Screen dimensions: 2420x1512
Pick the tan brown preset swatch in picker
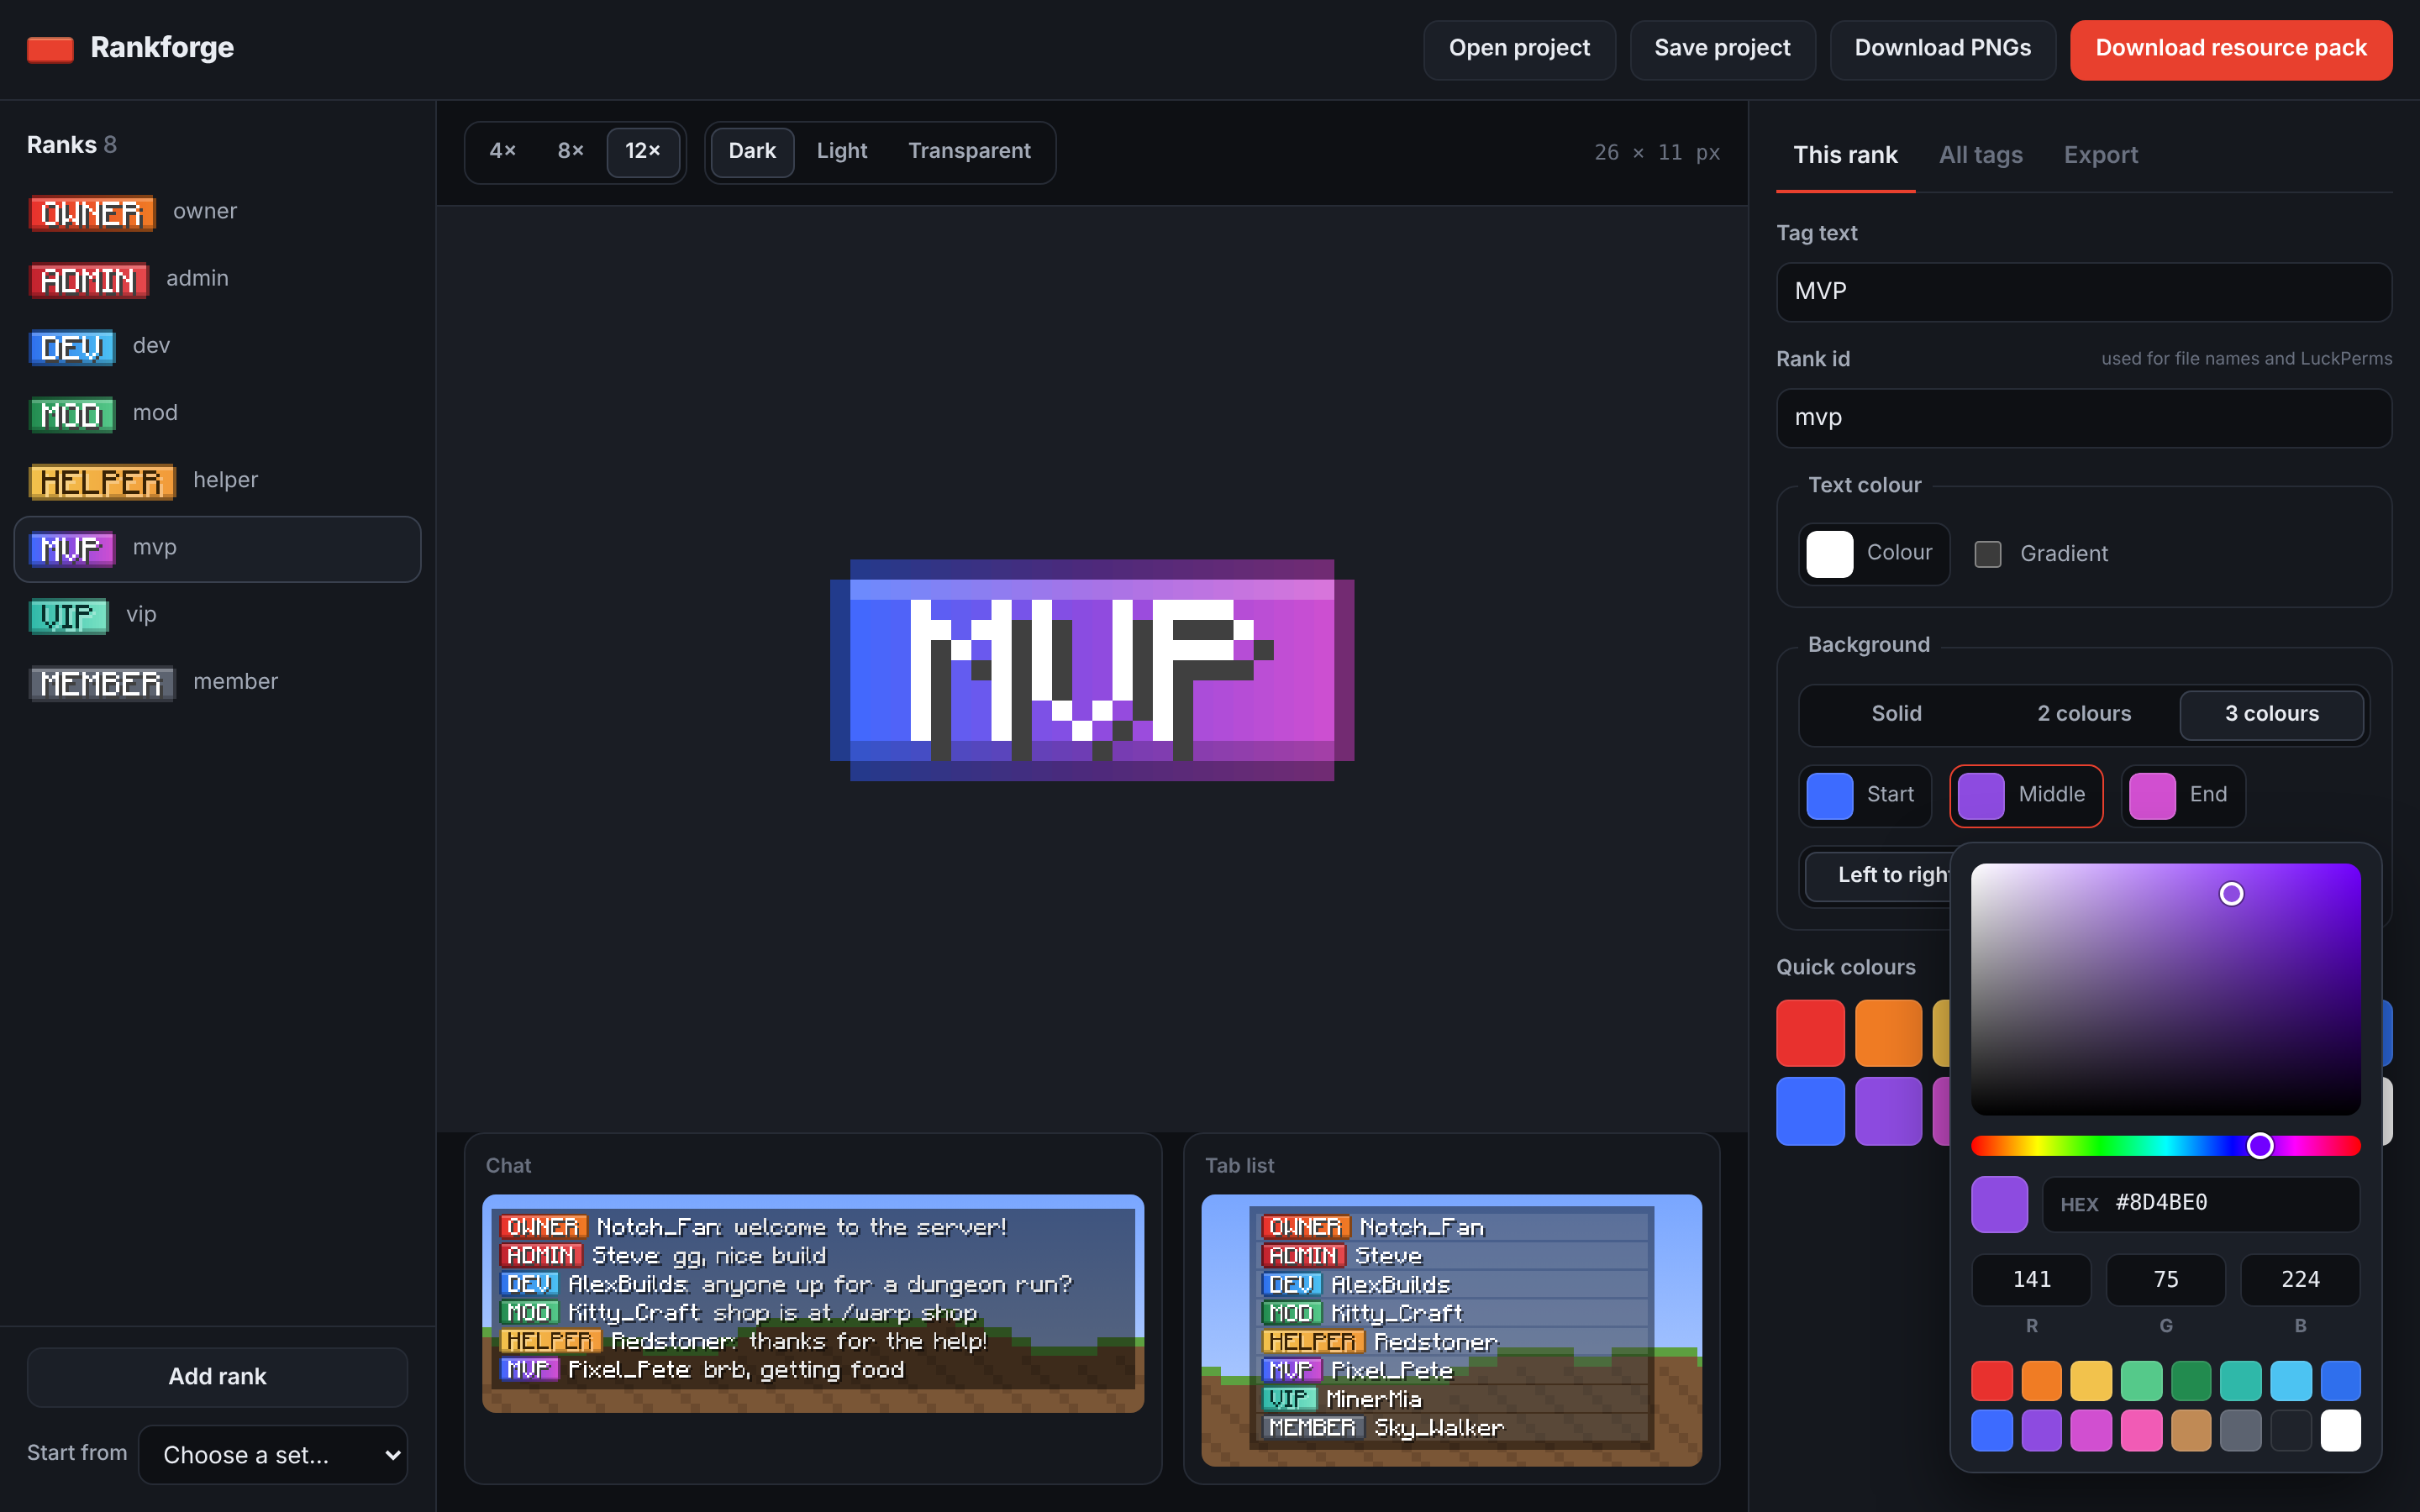(x=2191, y=1431)
